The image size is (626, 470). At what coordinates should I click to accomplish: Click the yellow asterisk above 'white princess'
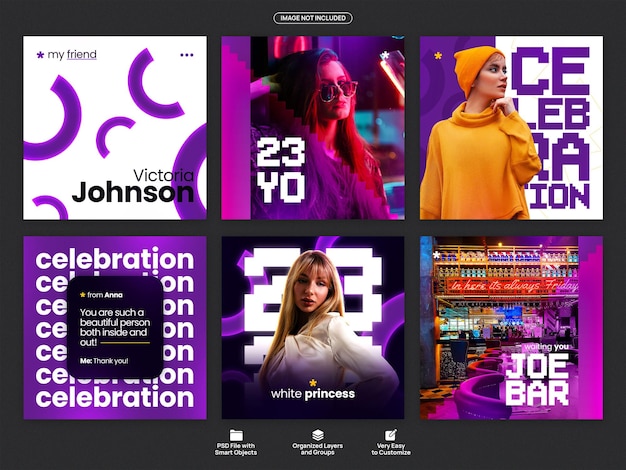[x=313, y=383]
